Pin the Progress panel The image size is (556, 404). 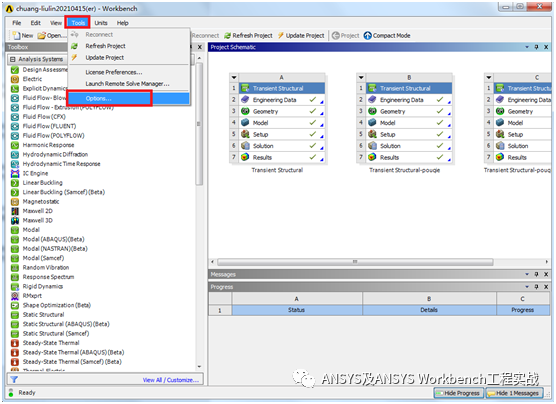[x=536, y=287]
